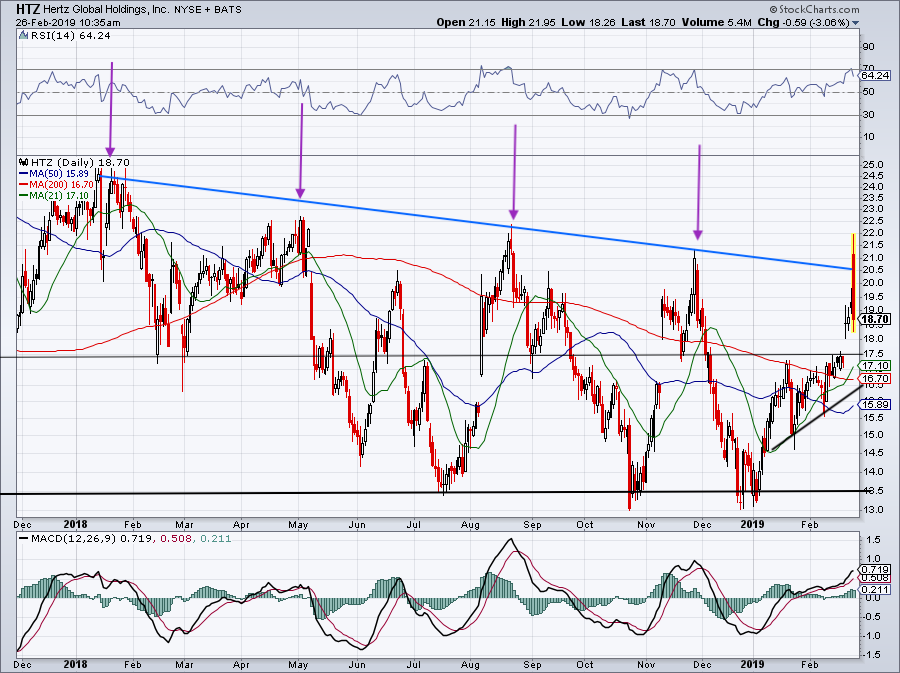Click the Volume 5.4M value

[716, 22]
